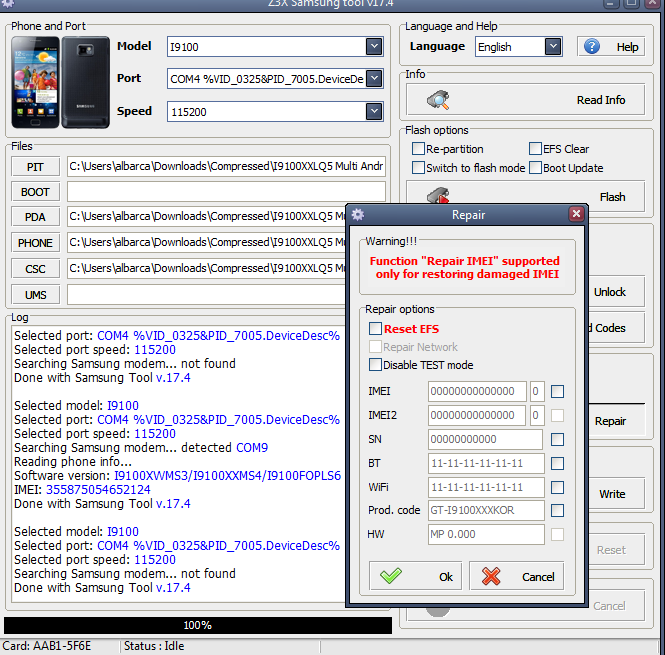Click Card: AAB1-5F6E in status bar
Viewport: 665px width, 655px height.
tap(47, 646)
